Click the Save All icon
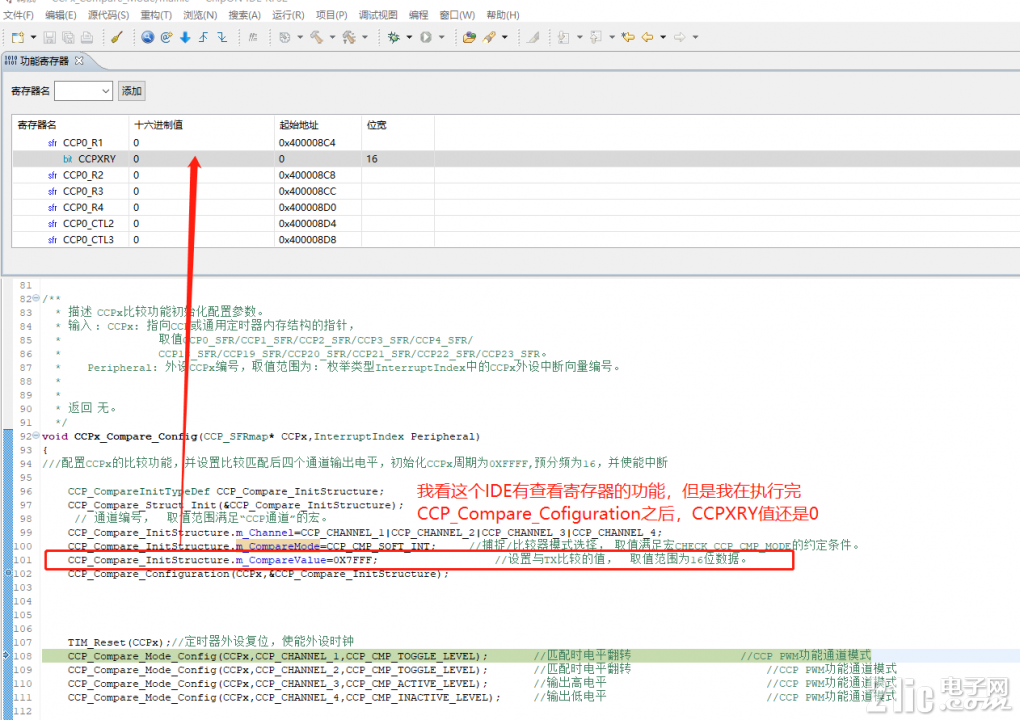 tap(68, 38)
